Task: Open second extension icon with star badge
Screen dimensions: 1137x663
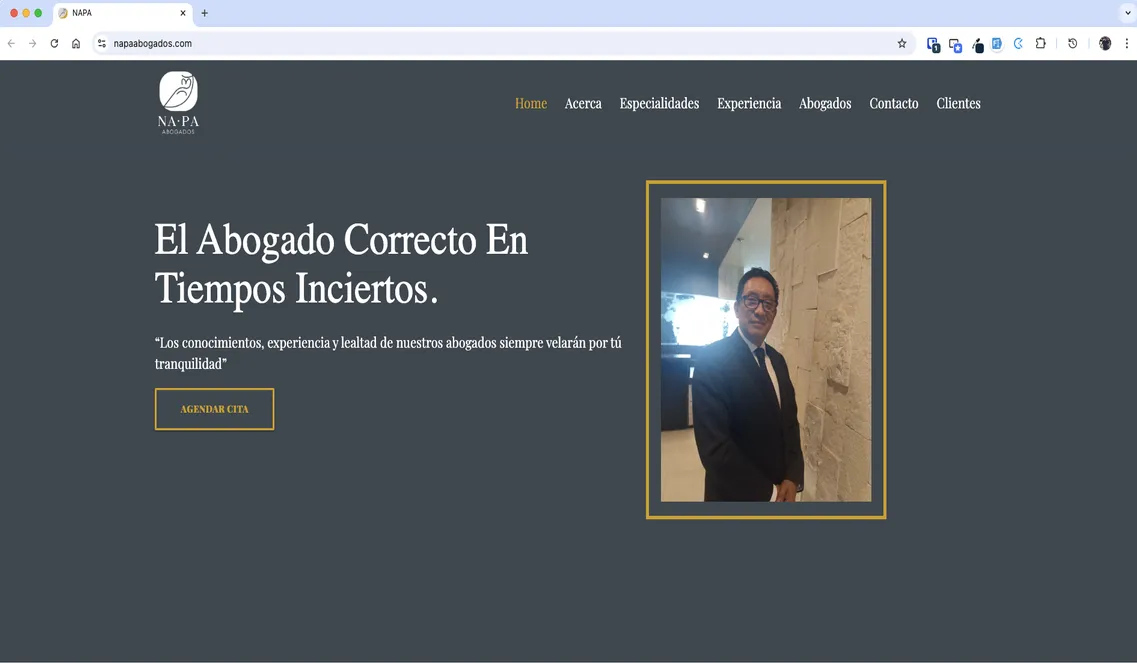Action: pyautogui.click(x=956, y=45)
